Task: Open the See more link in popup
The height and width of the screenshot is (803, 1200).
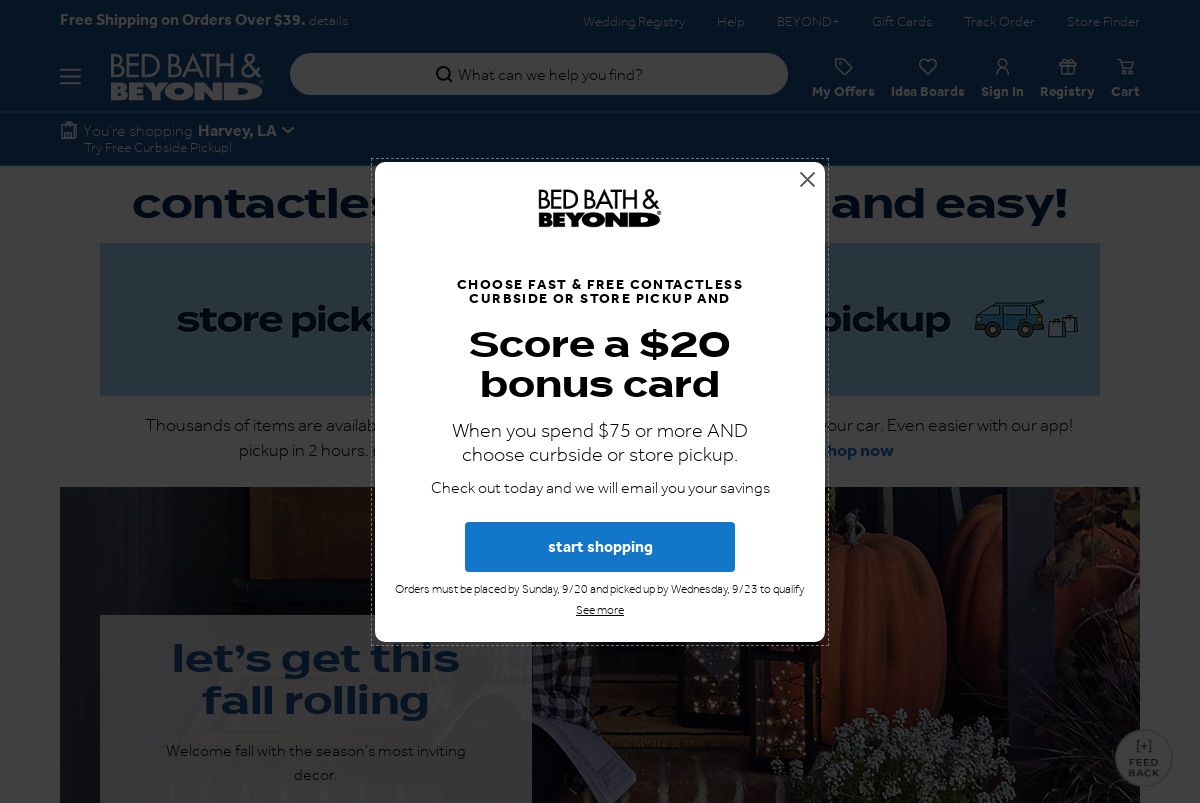Action: [x=600, y=611]
